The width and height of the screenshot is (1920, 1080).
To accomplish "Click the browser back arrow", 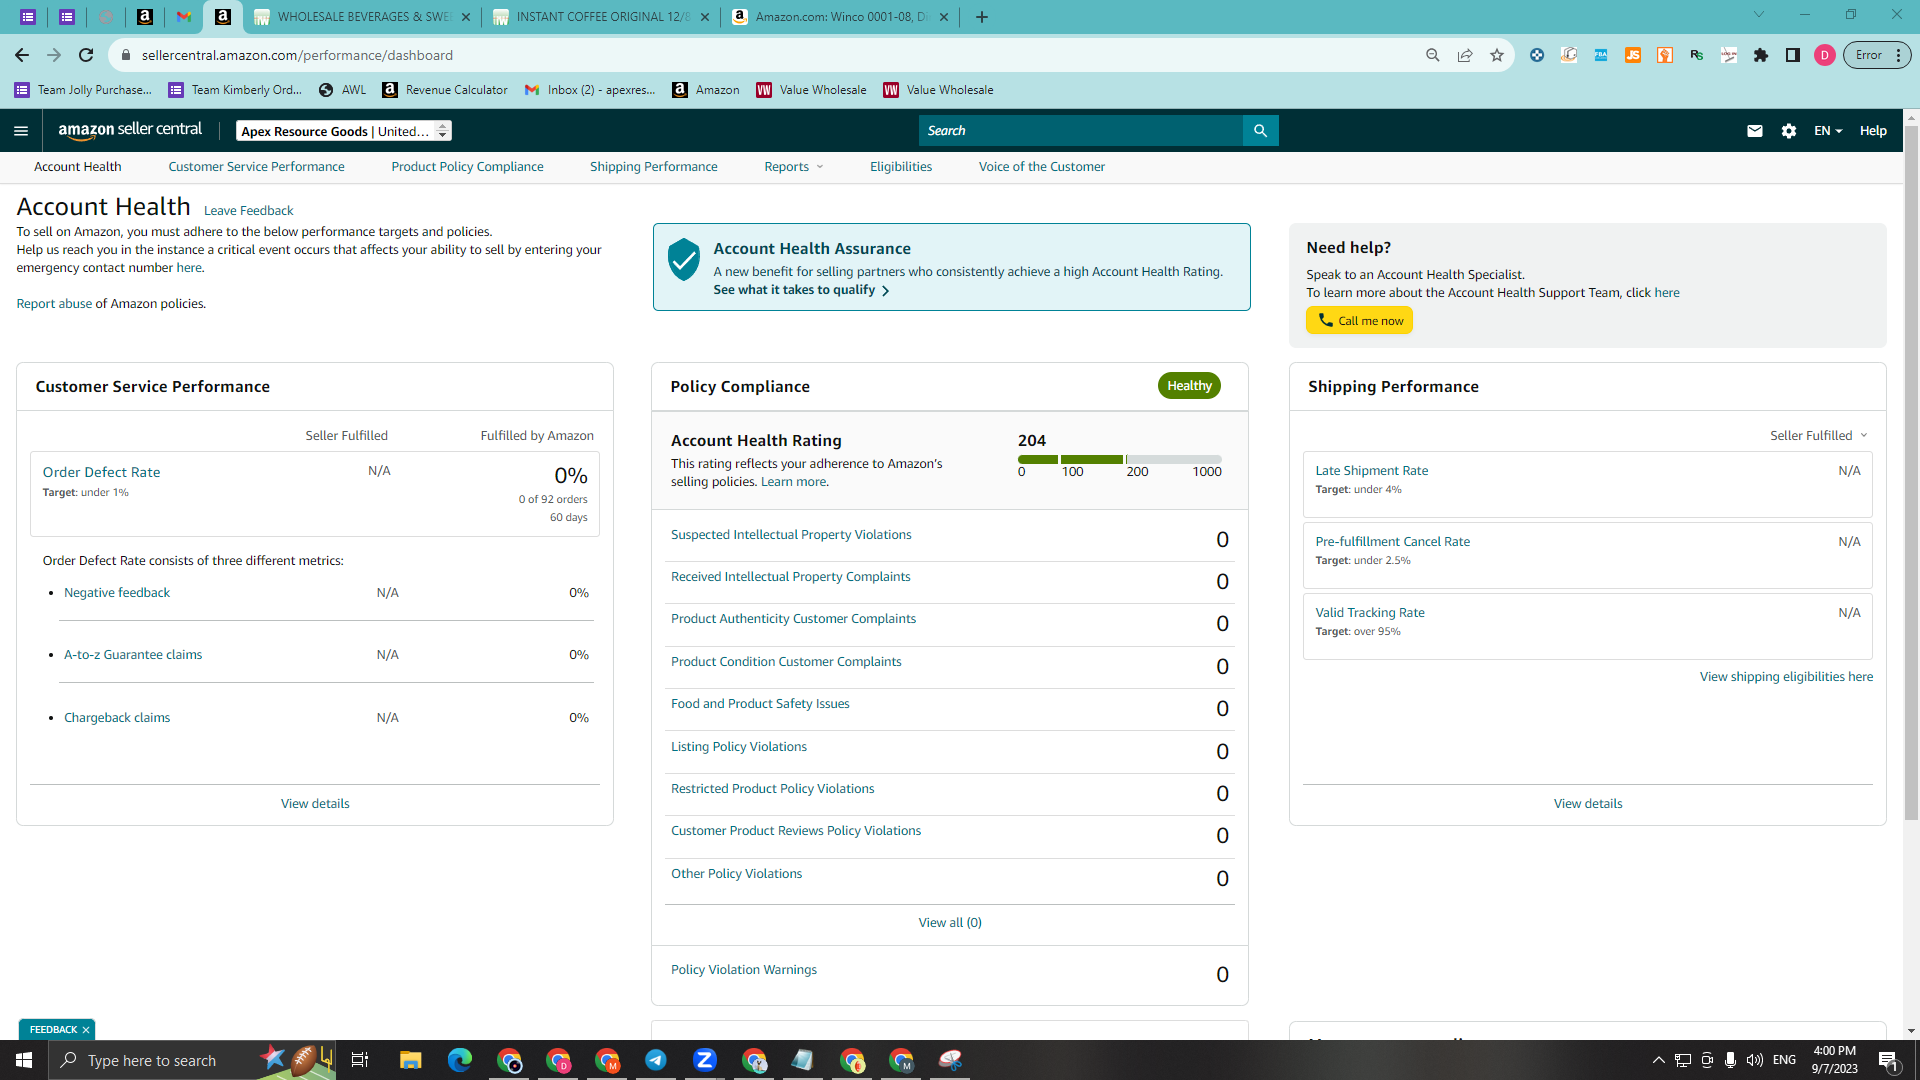I will [22, 55].
